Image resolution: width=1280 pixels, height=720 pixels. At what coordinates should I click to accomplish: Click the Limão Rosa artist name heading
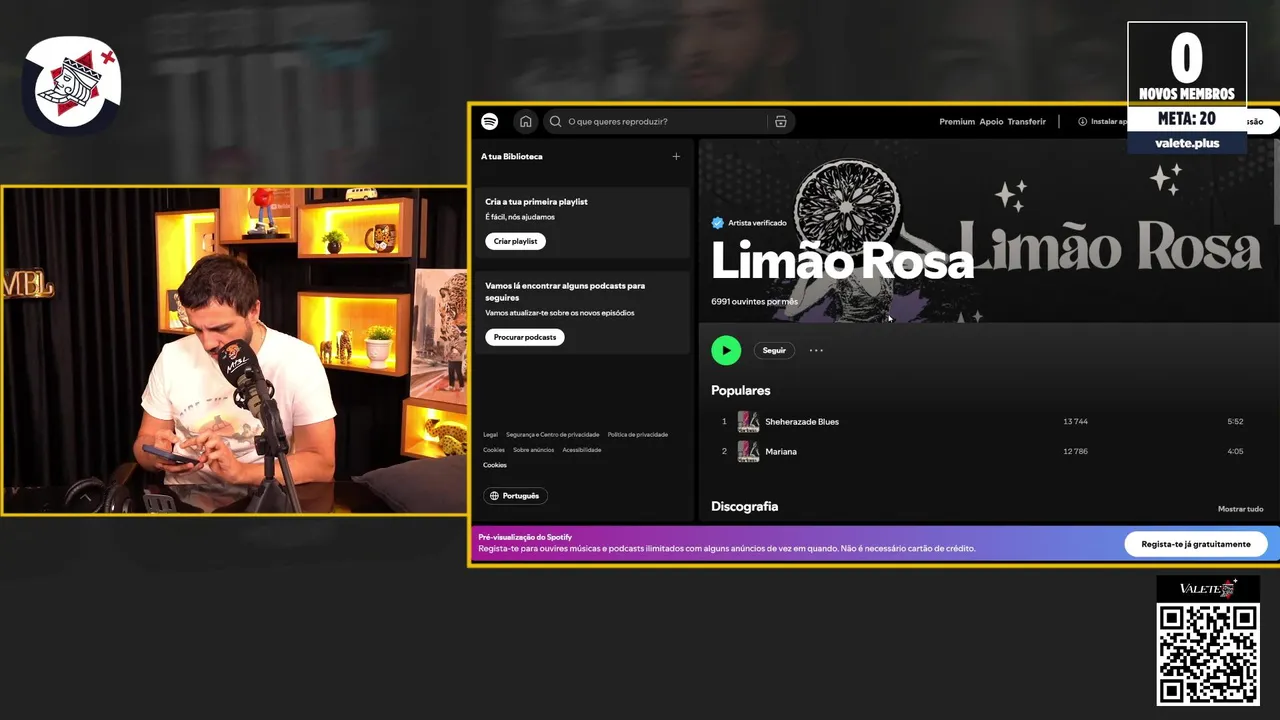click(x=842, y=261)
